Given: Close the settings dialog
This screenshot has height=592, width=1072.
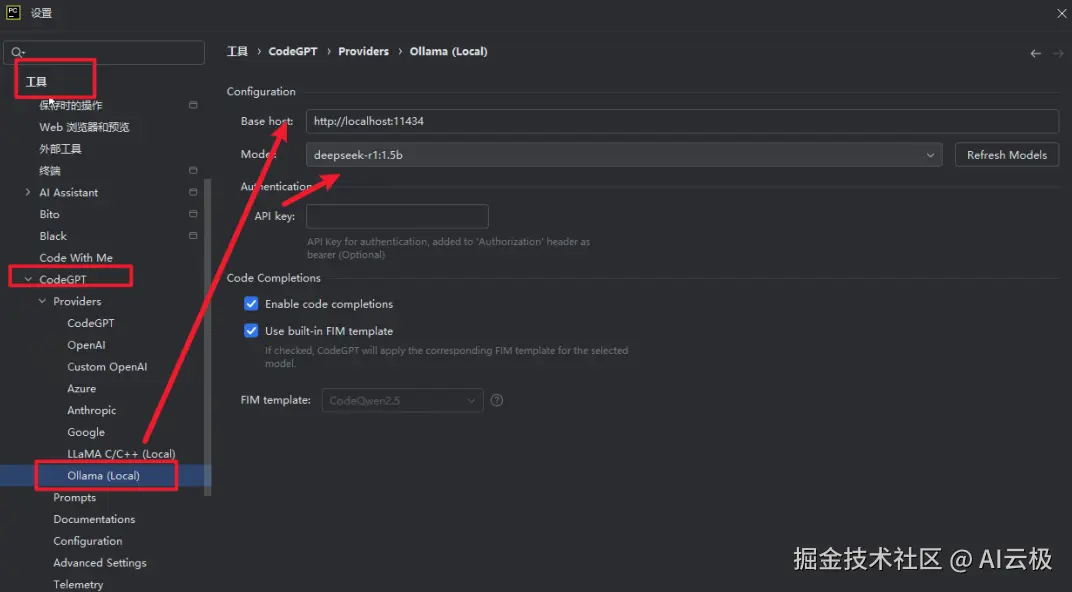Looking at the screenshot, I should [x=1062, y=13].
